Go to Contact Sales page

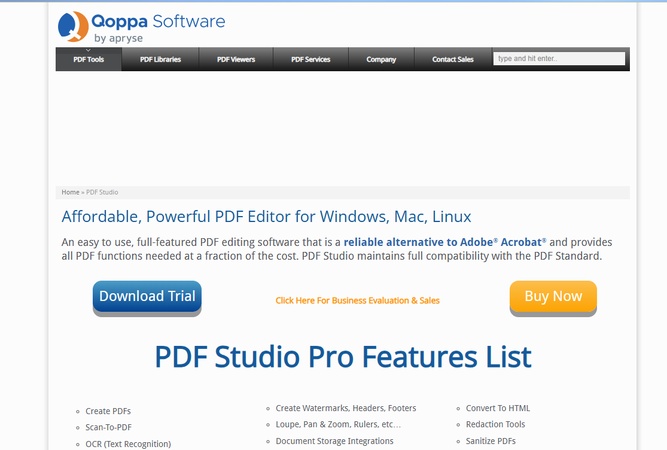[453, 59]
